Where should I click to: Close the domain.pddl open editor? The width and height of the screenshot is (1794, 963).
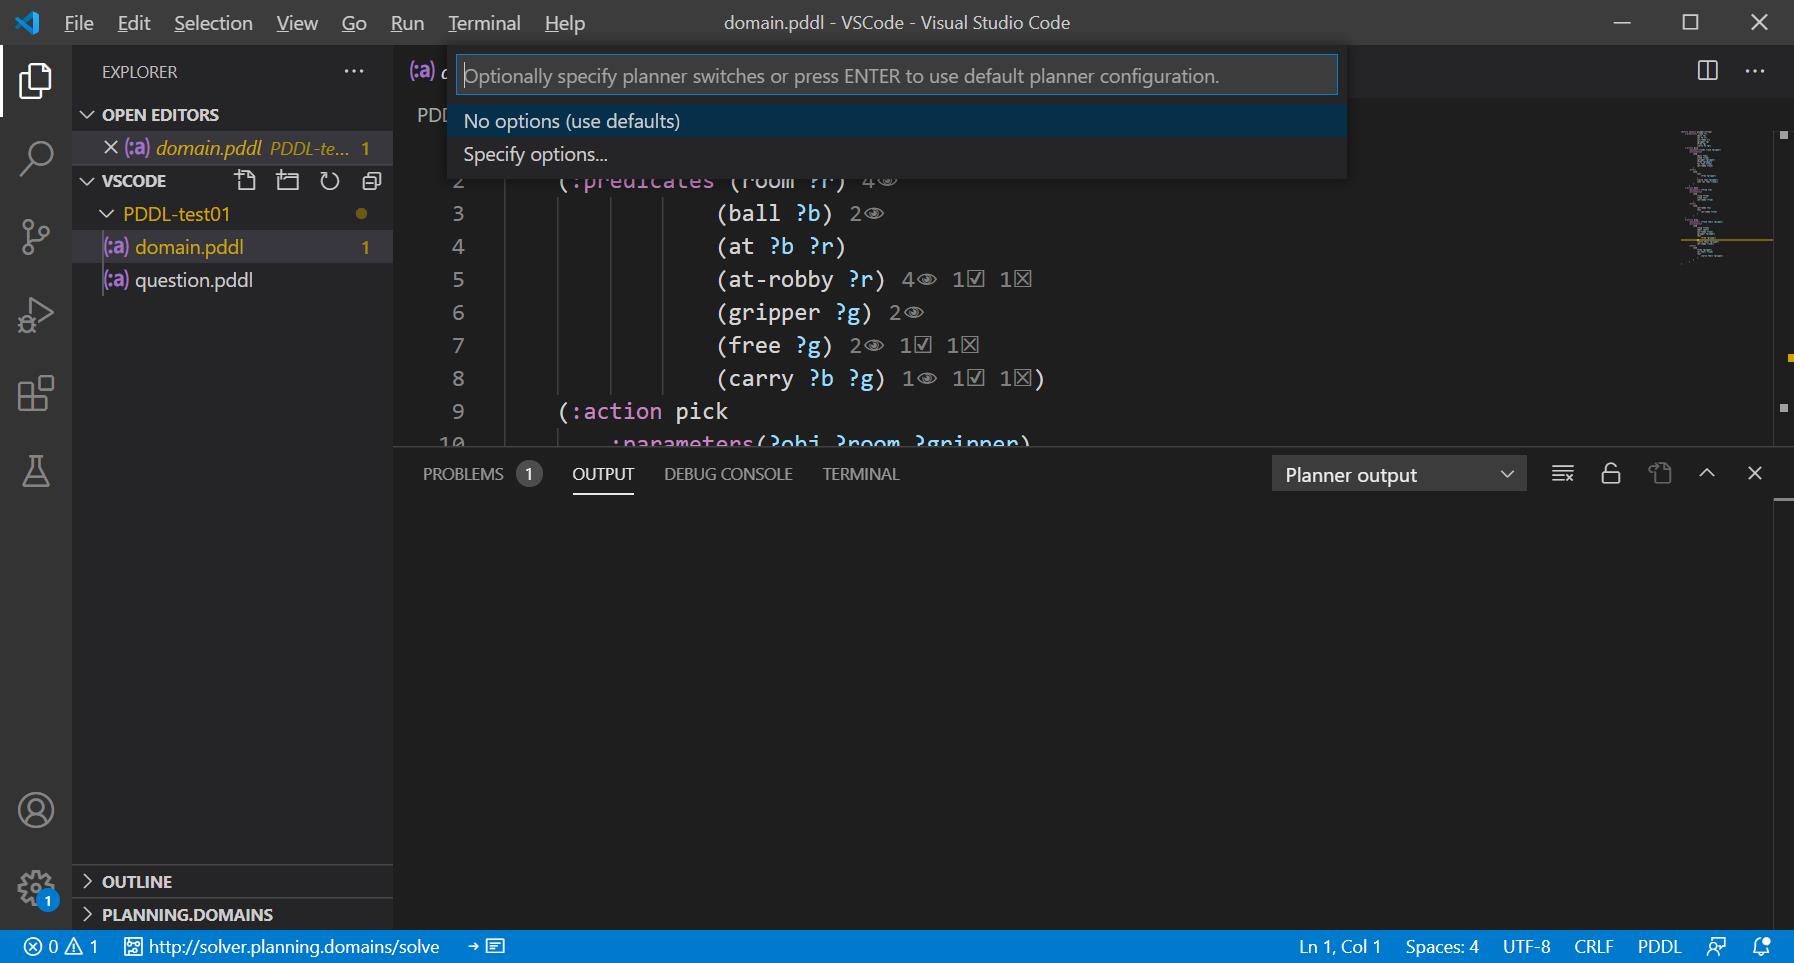(x=111, y=147)
